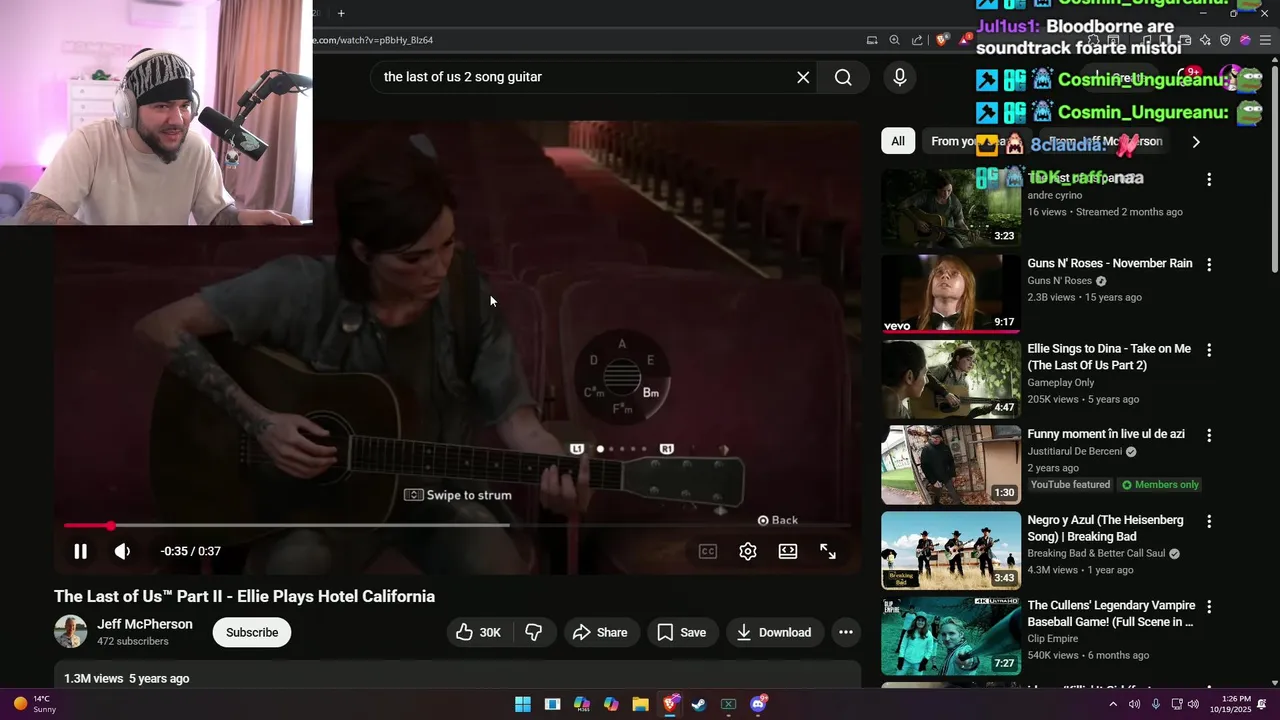Switch the player to theater mode
The width and height of the screenshot is (1280, 720).
(788, 551)
